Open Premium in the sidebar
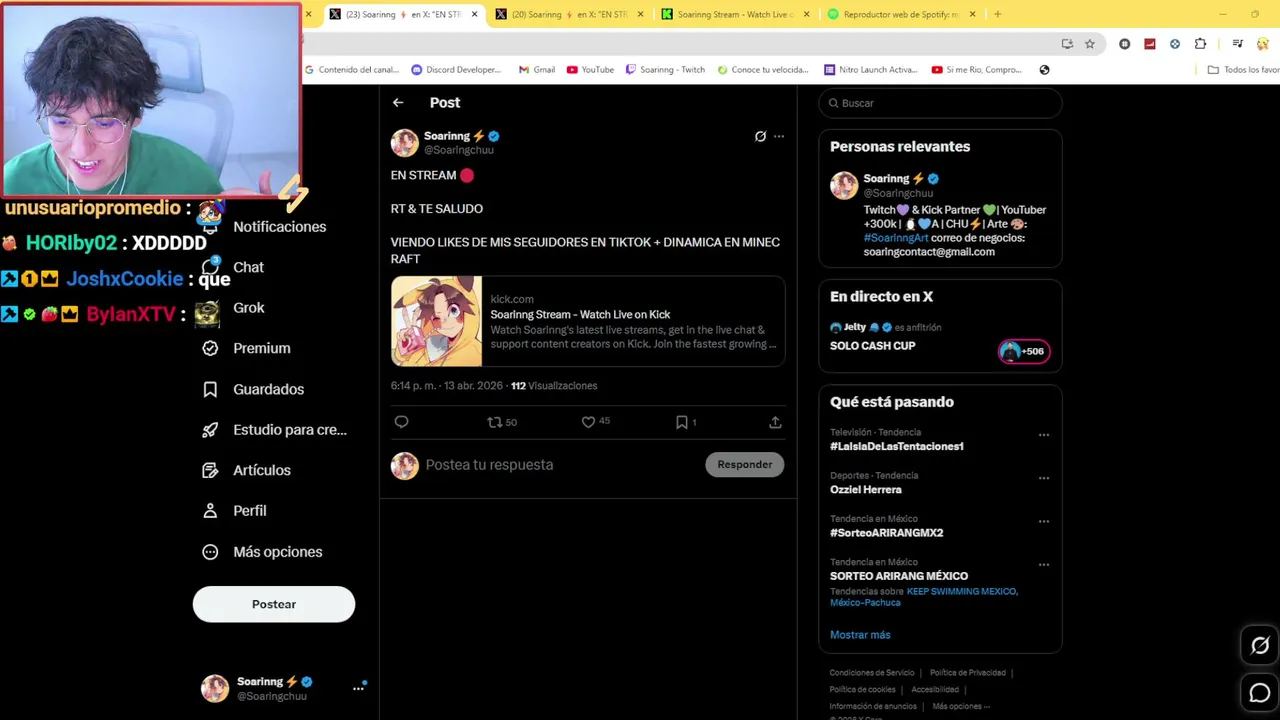 (x=246, y=348)
